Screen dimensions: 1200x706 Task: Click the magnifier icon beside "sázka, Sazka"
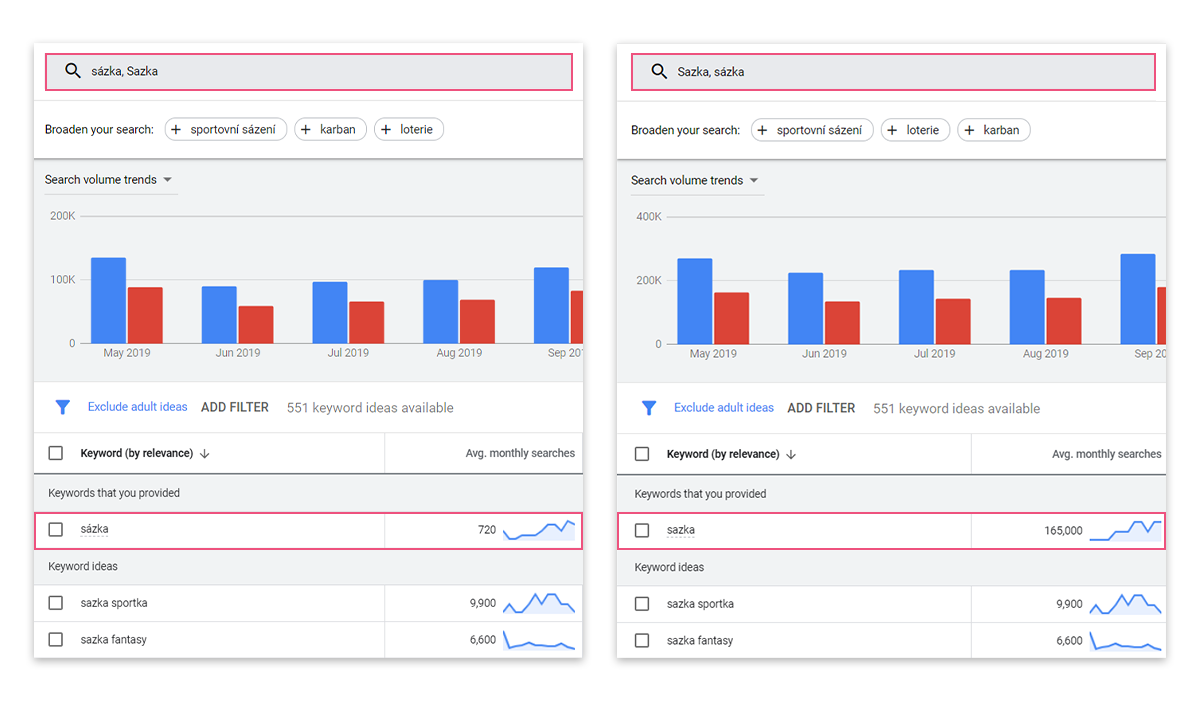click(x=72, y=71)
